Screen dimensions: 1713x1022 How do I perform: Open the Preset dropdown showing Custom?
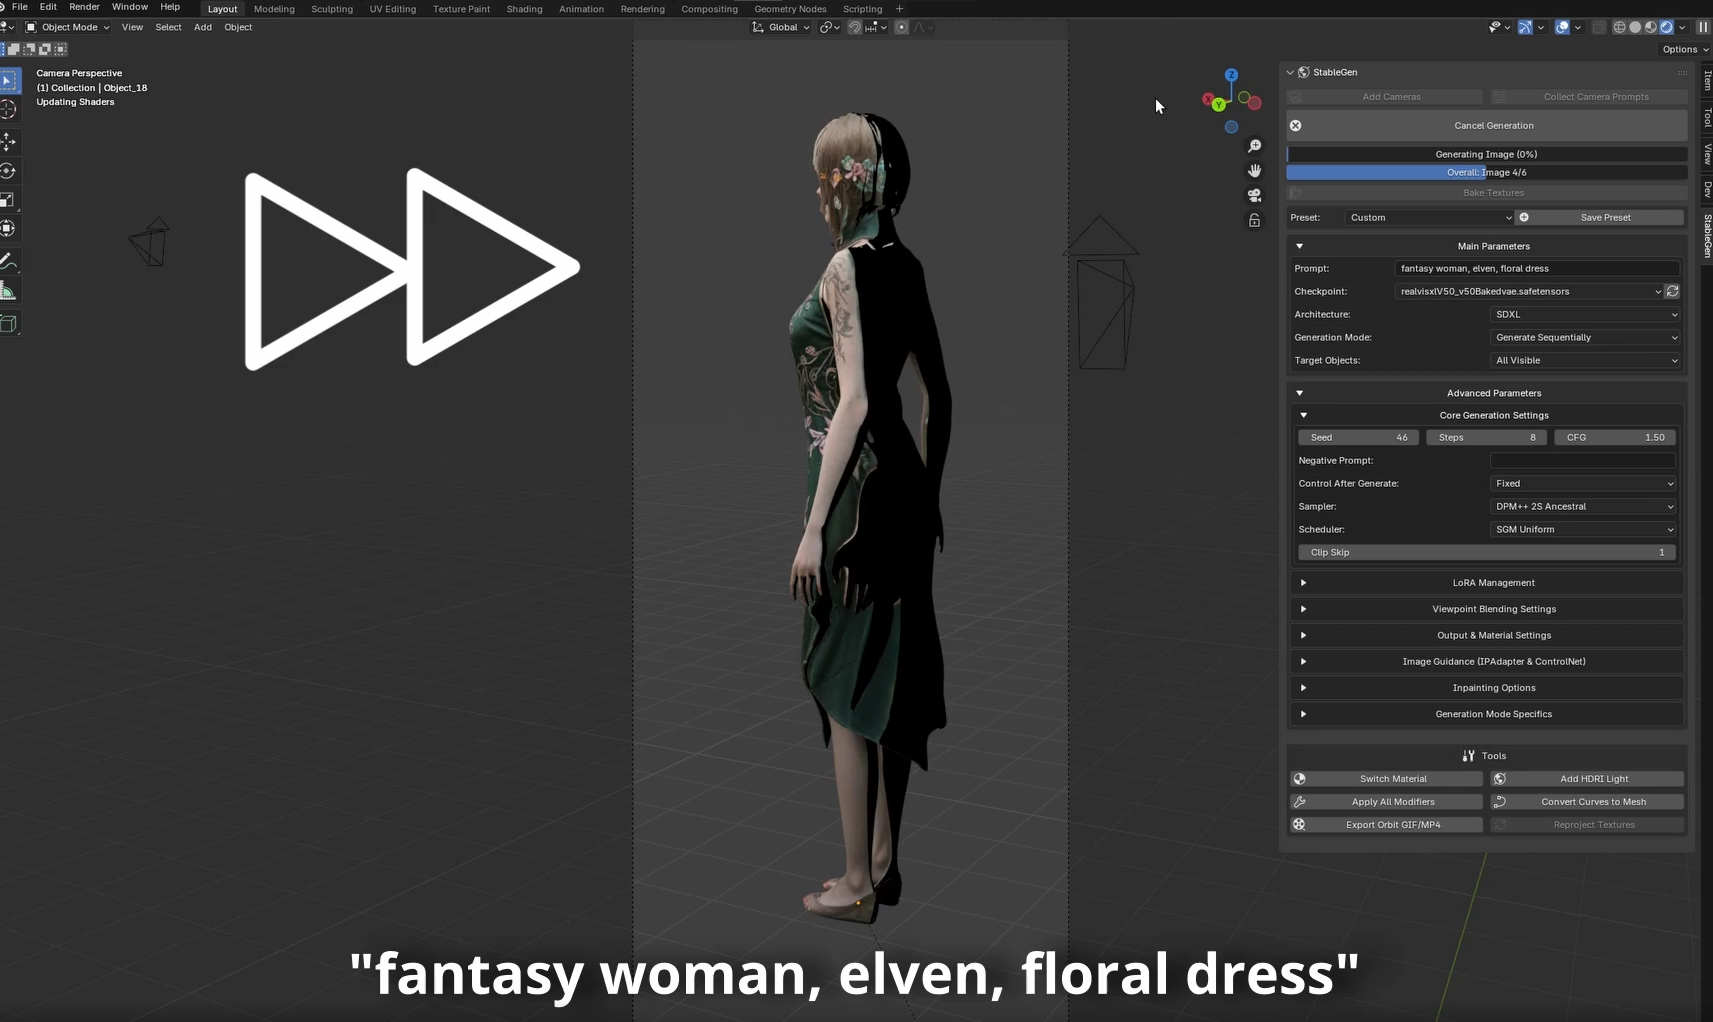(x=1429, y=217)
